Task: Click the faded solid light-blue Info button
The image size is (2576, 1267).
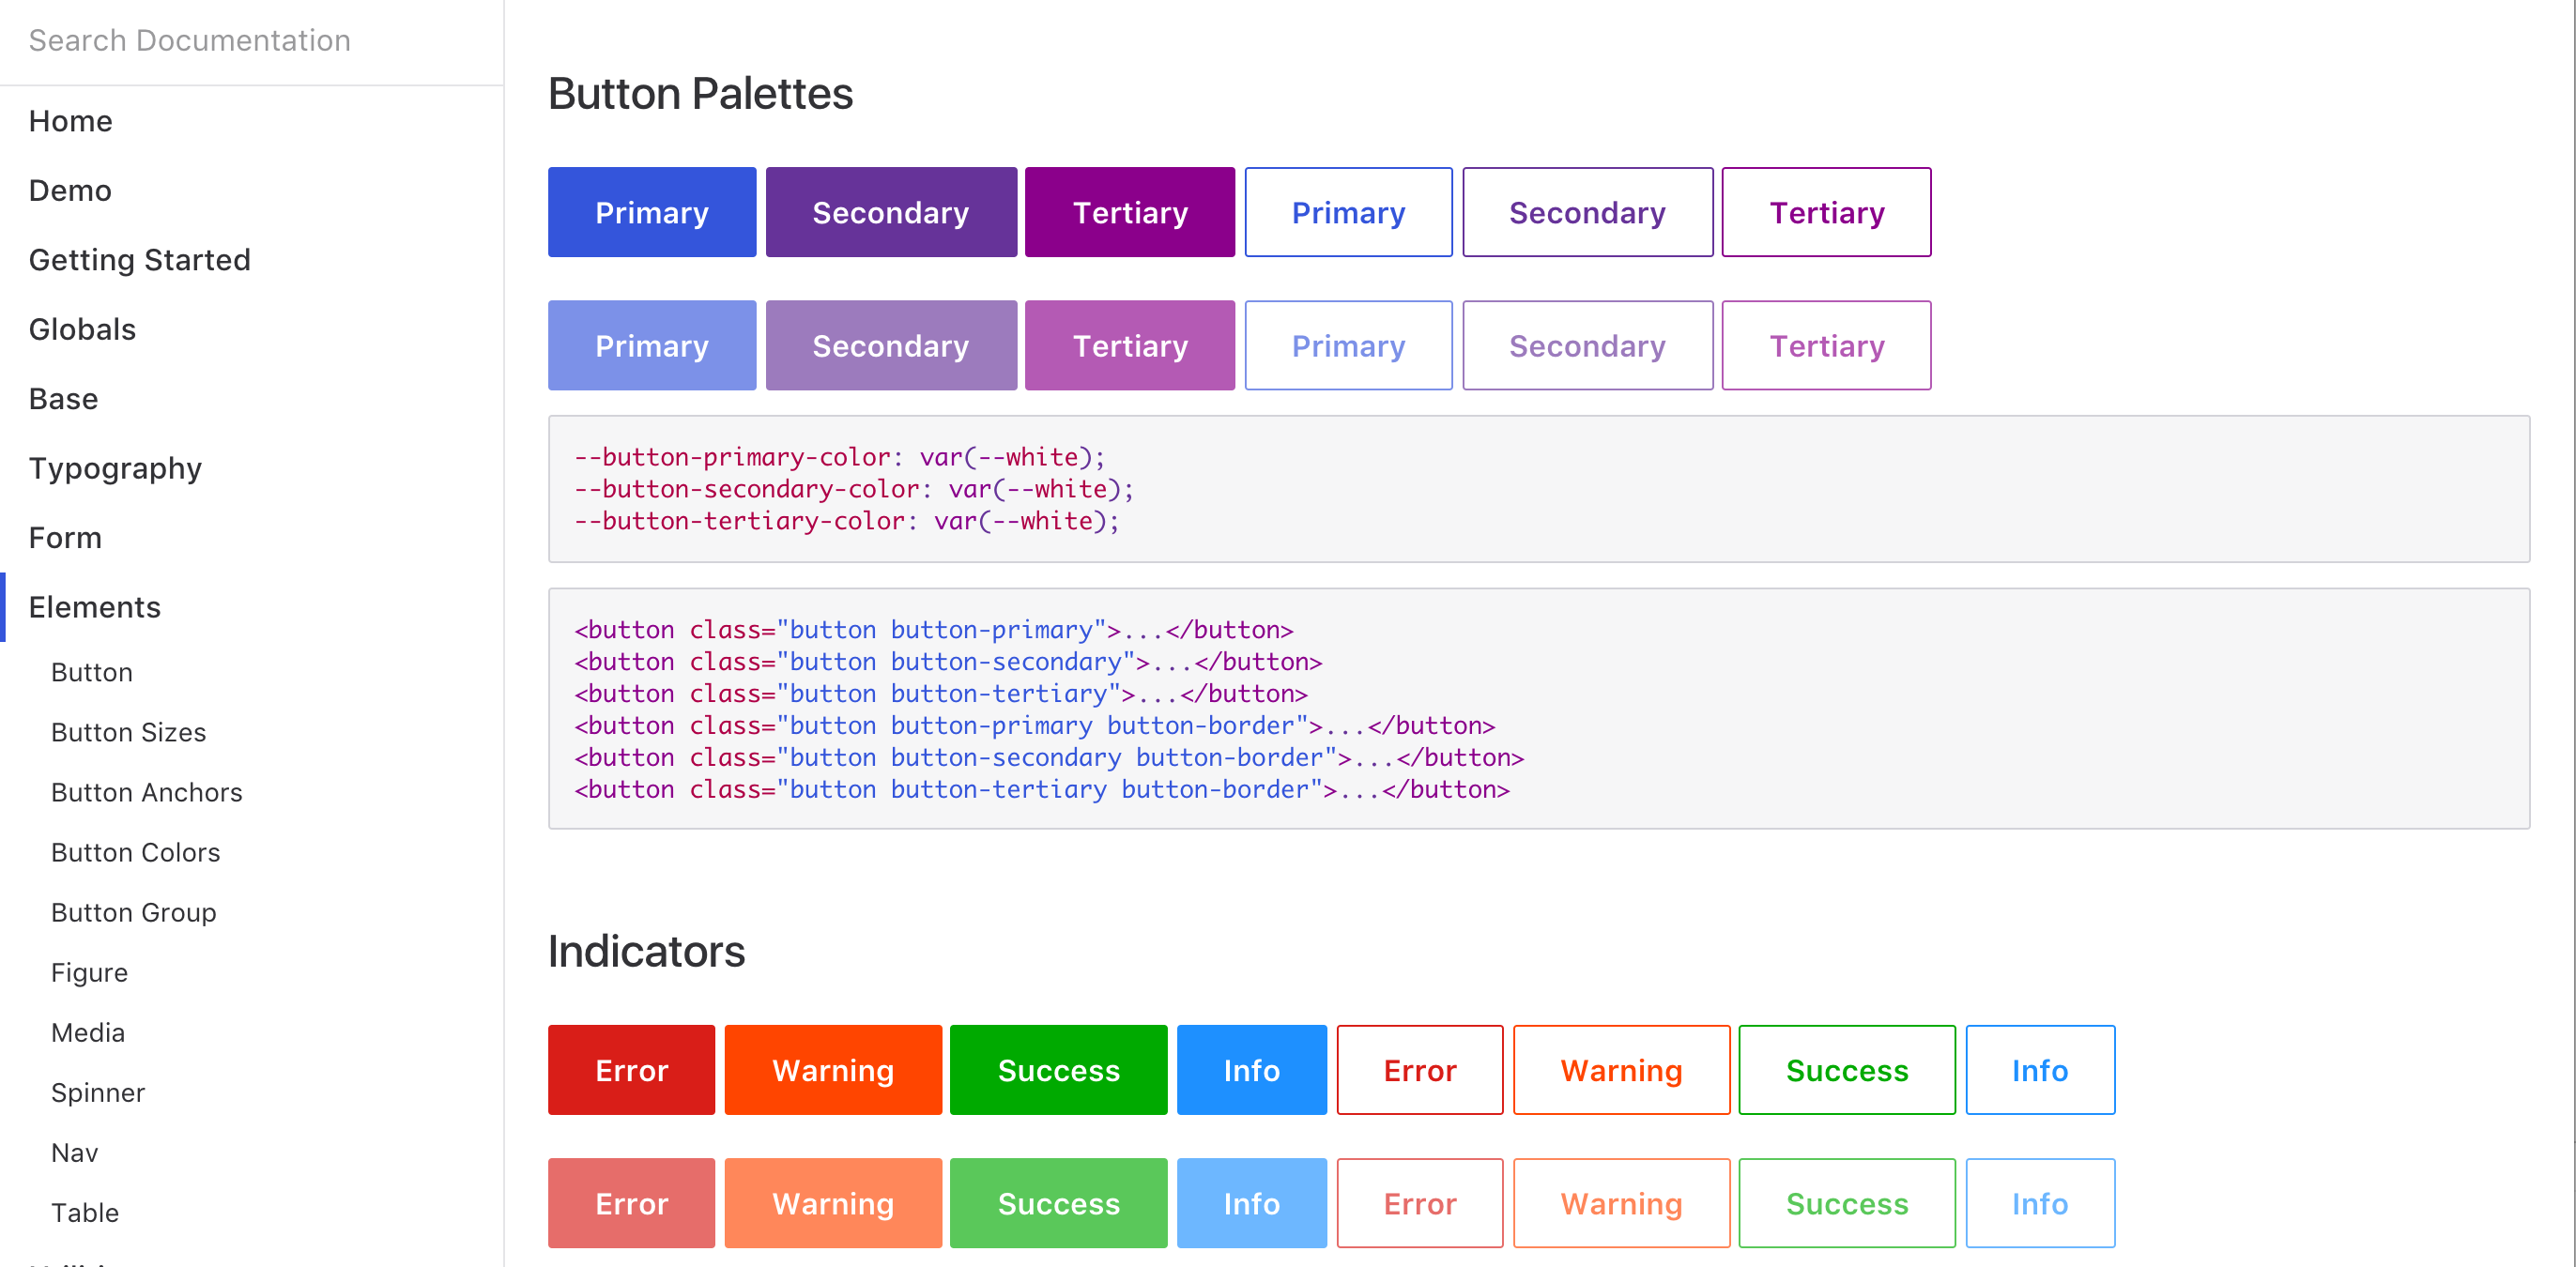Action: pos(1250,1203)
